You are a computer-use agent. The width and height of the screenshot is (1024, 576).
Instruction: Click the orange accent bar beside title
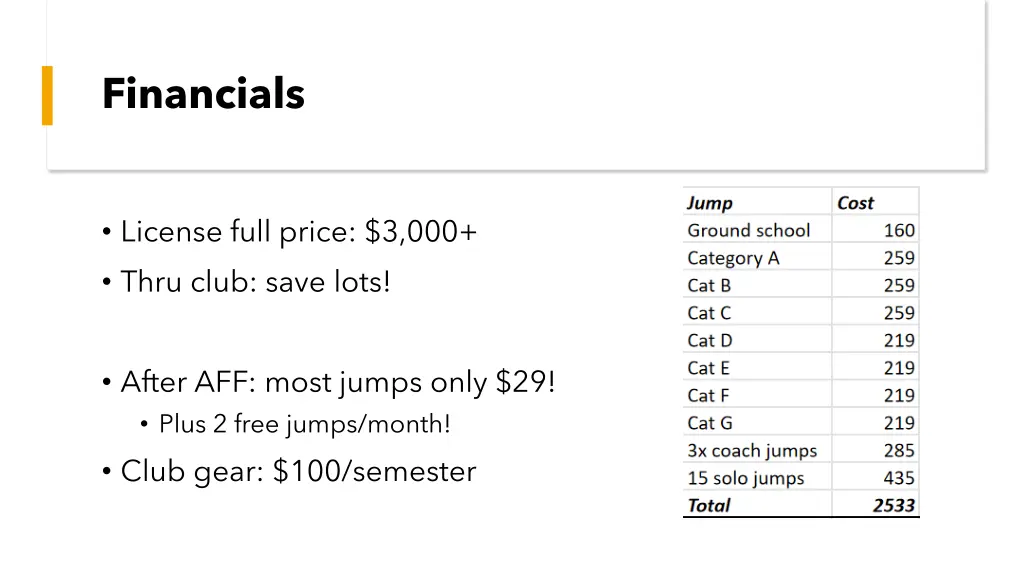coord(47,95)
